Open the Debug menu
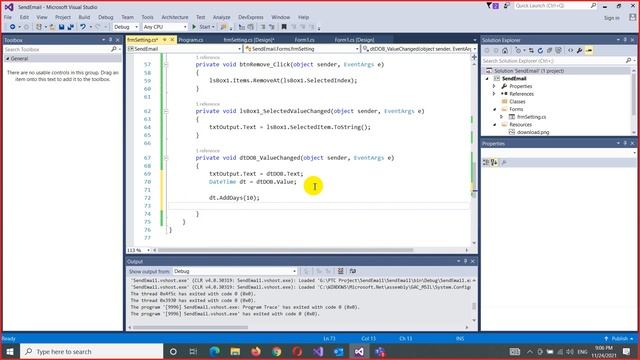The height and width of the screenshot is (360, 640). [106, 17]
